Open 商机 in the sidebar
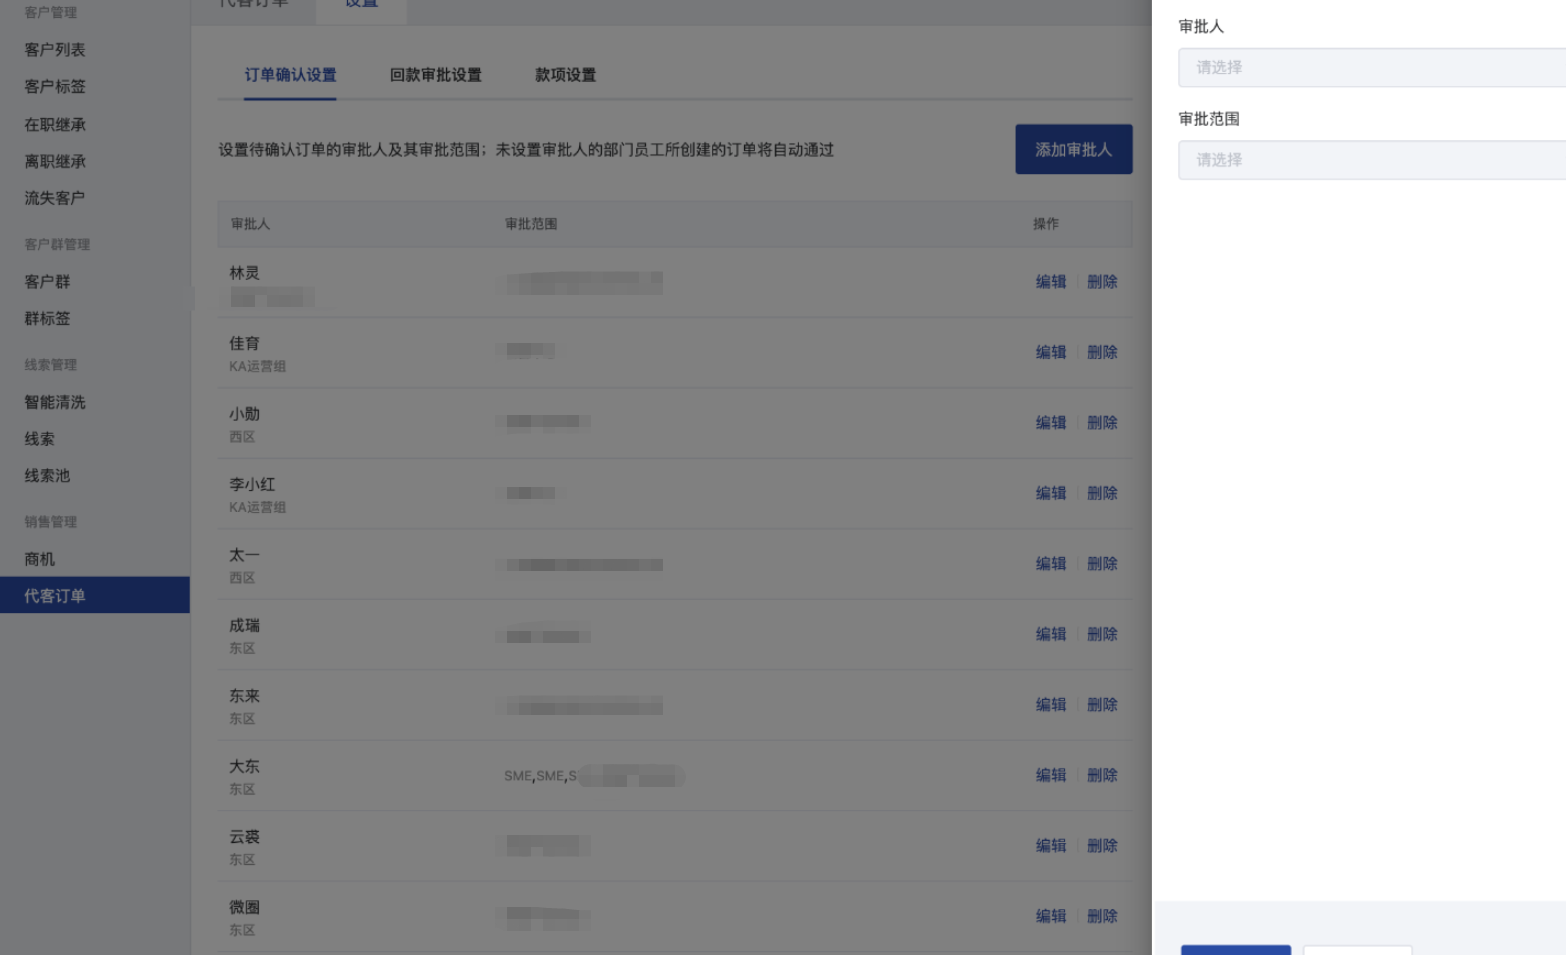 point(40,559)
